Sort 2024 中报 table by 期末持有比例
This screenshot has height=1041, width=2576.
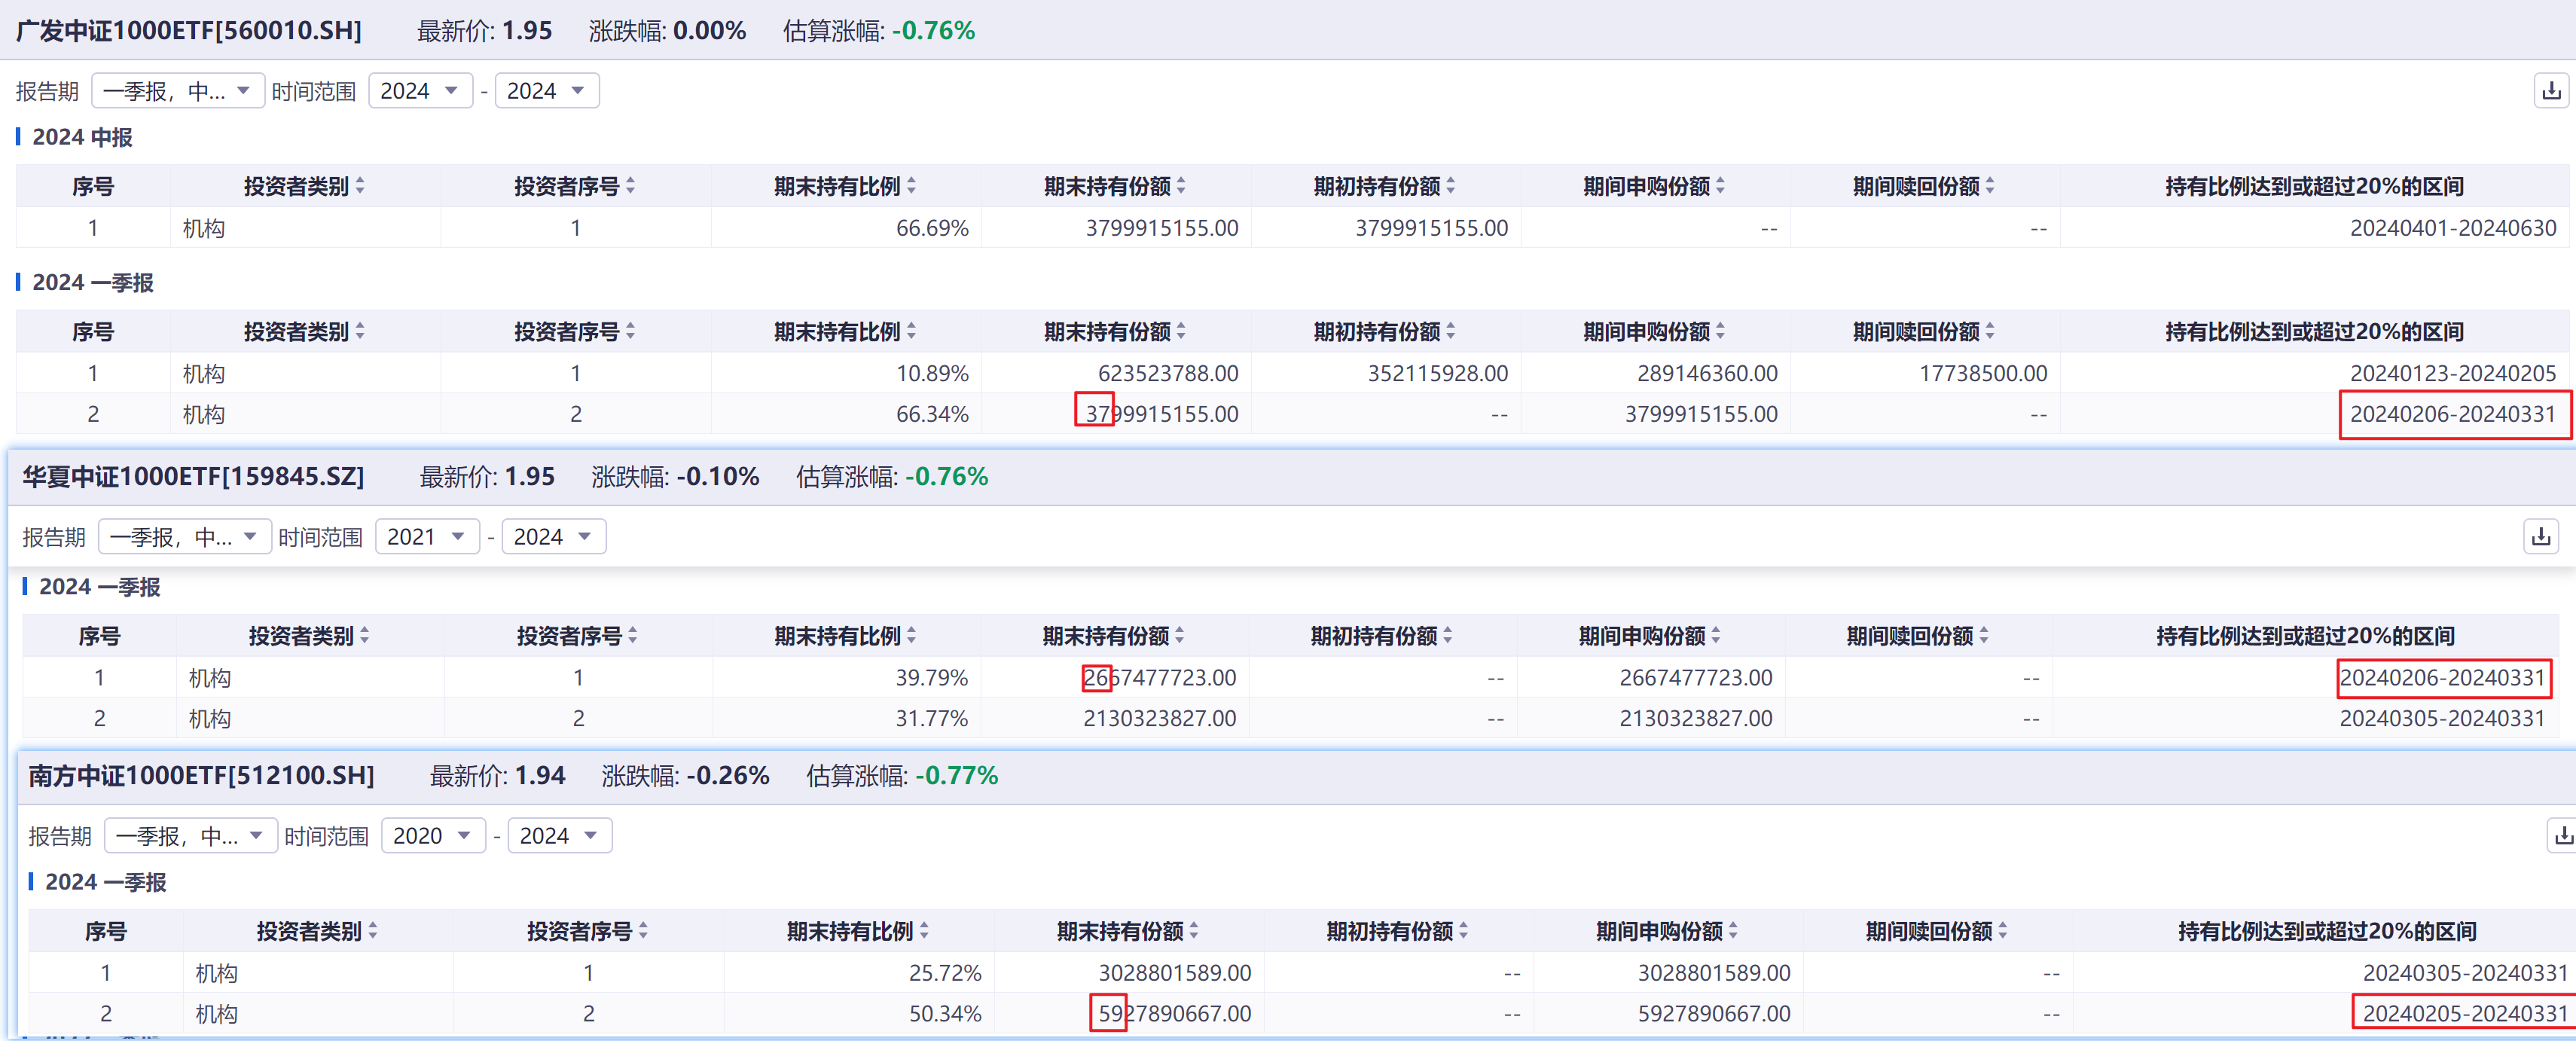845,186
